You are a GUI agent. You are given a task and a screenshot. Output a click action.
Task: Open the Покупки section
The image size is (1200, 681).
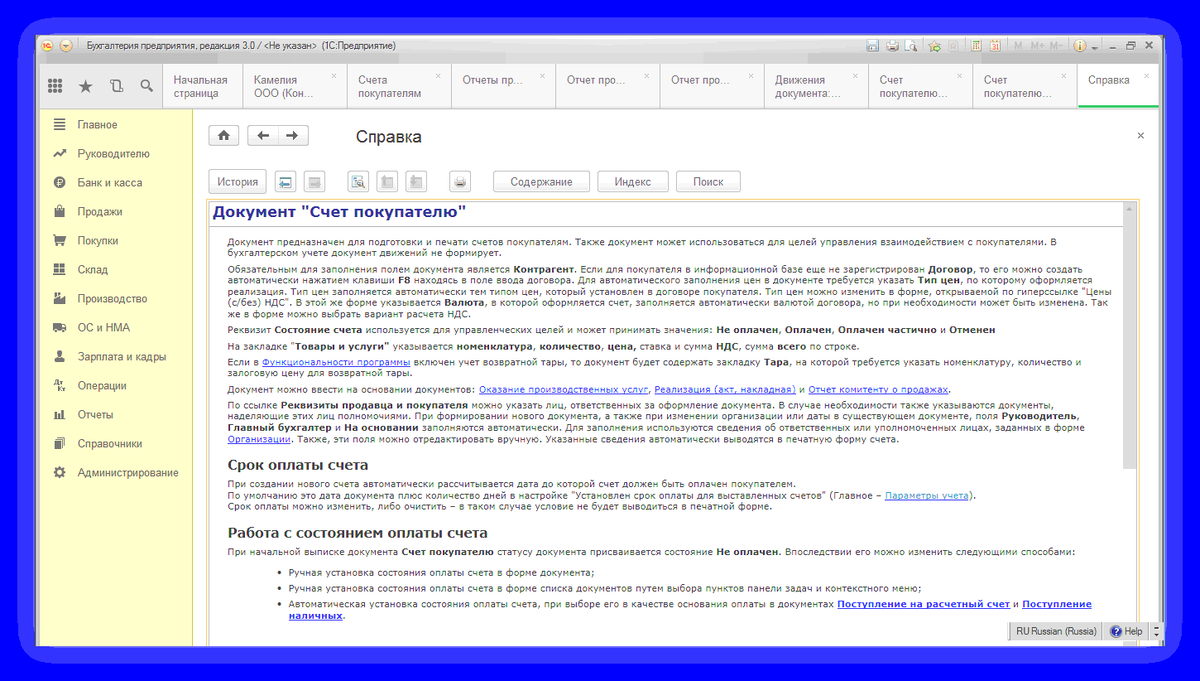(98, 241)
